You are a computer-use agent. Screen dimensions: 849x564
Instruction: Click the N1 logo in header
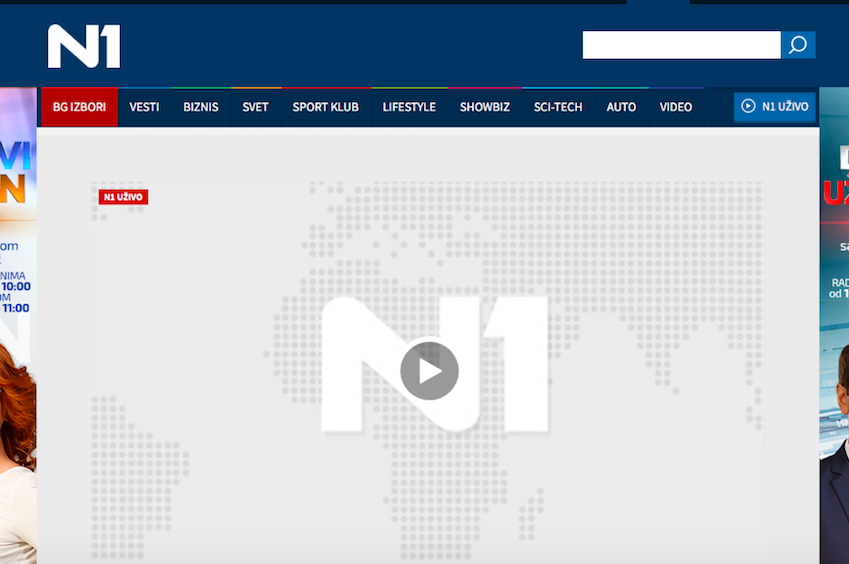pos(84,47)
